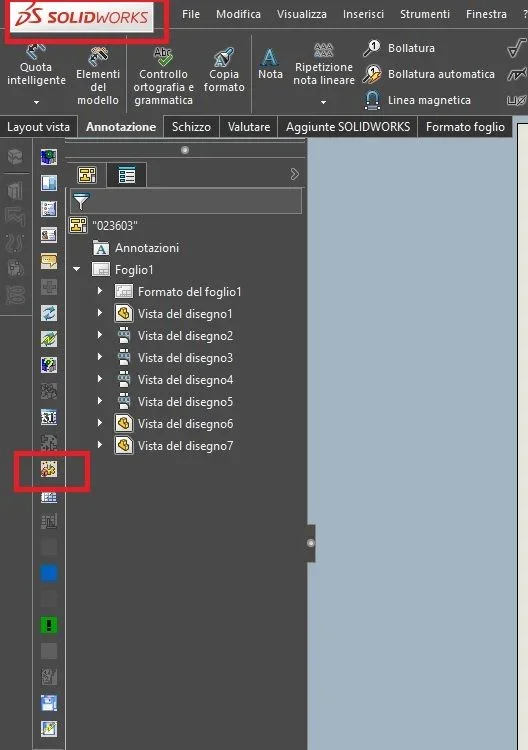Open Ripetizione nota lineare dropdown arrow

[x=324, y=102]
